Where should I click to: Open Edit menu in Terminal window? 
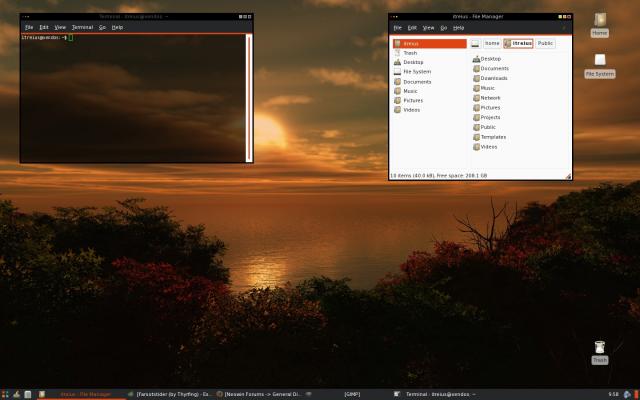point(44,27)
